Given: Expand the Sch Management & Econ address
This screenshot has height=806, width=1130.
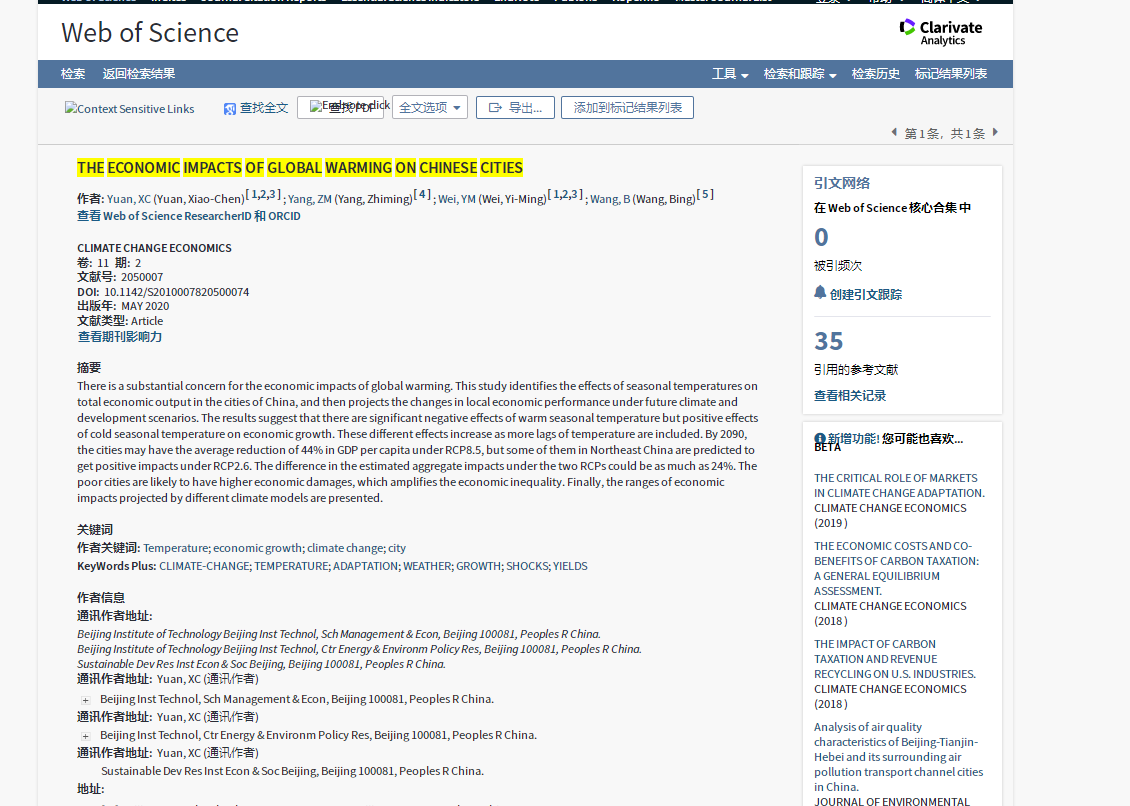Looking at the screenshot, I should [85, 700].
